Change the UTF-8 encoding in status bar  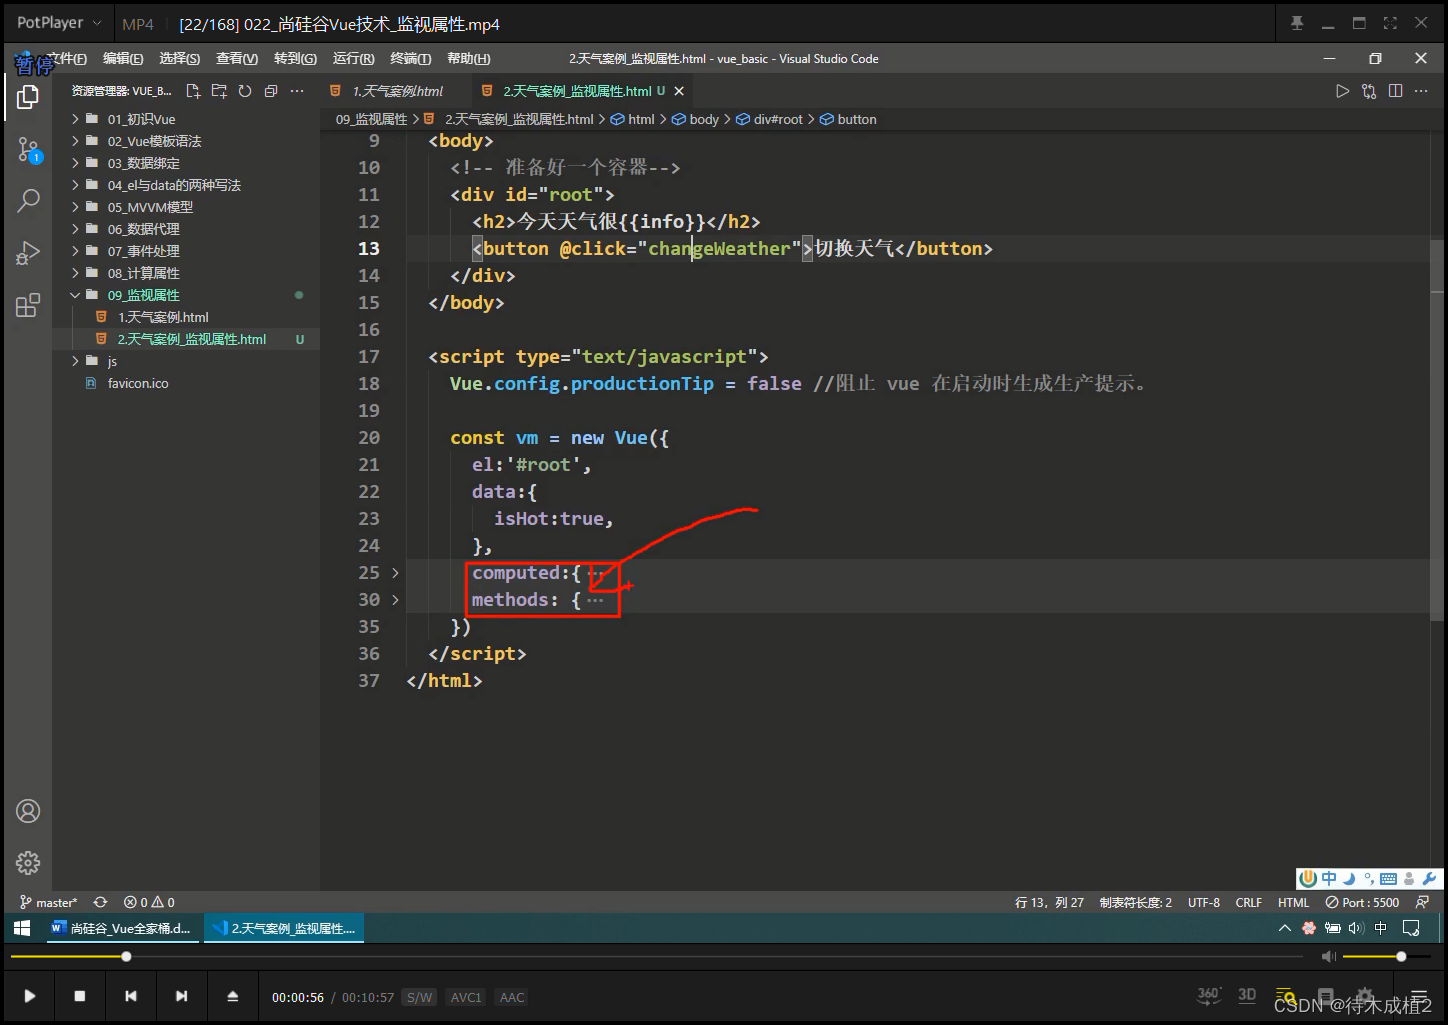(1203, 902)
